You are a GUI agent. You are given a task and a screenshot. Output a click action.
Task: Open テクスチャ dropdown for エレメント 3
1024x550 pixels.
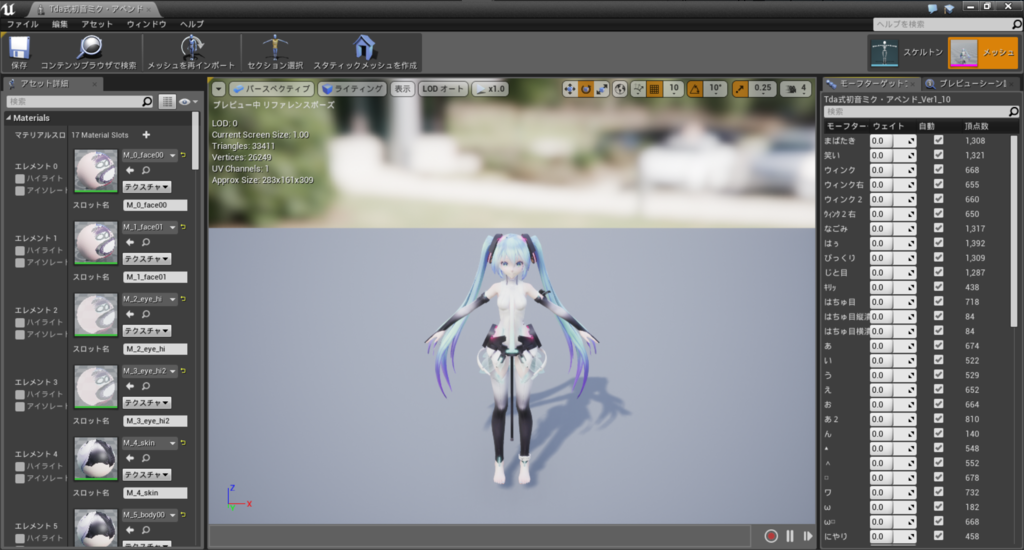147,403
